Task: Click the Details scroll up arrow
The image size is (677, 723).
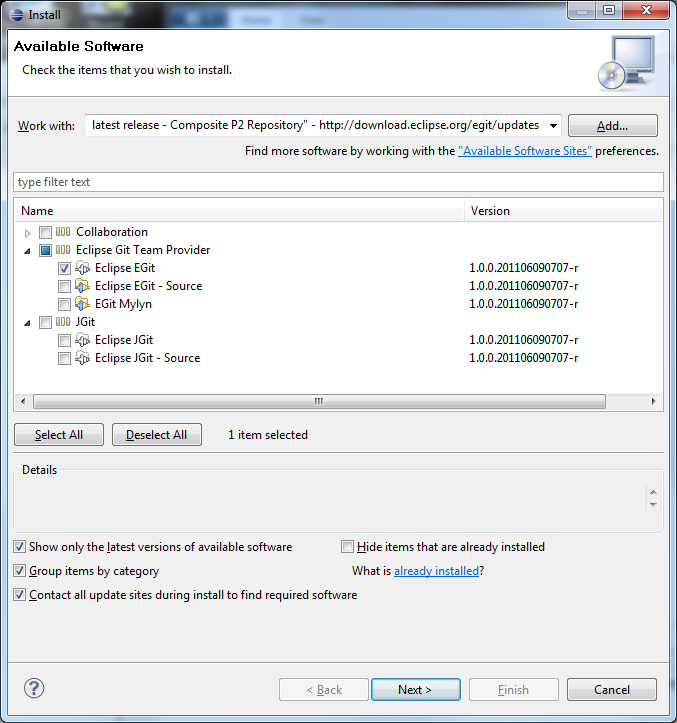Action: [x=653, y=492]
